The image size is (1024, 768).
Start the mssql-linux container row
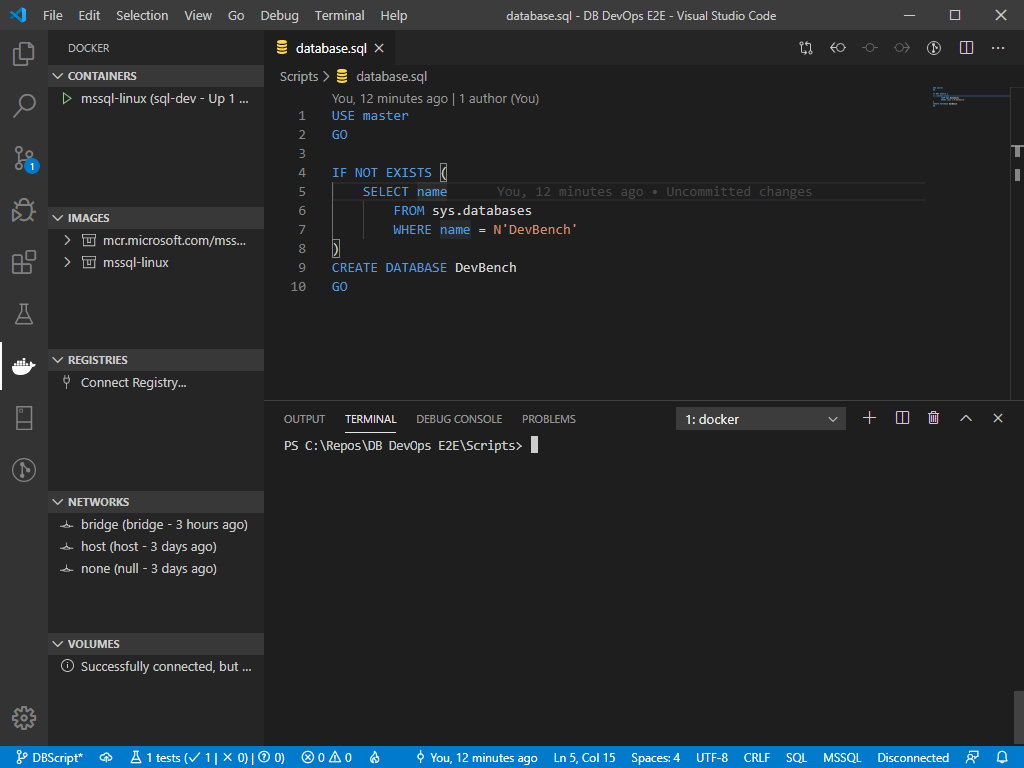[156, 99]
